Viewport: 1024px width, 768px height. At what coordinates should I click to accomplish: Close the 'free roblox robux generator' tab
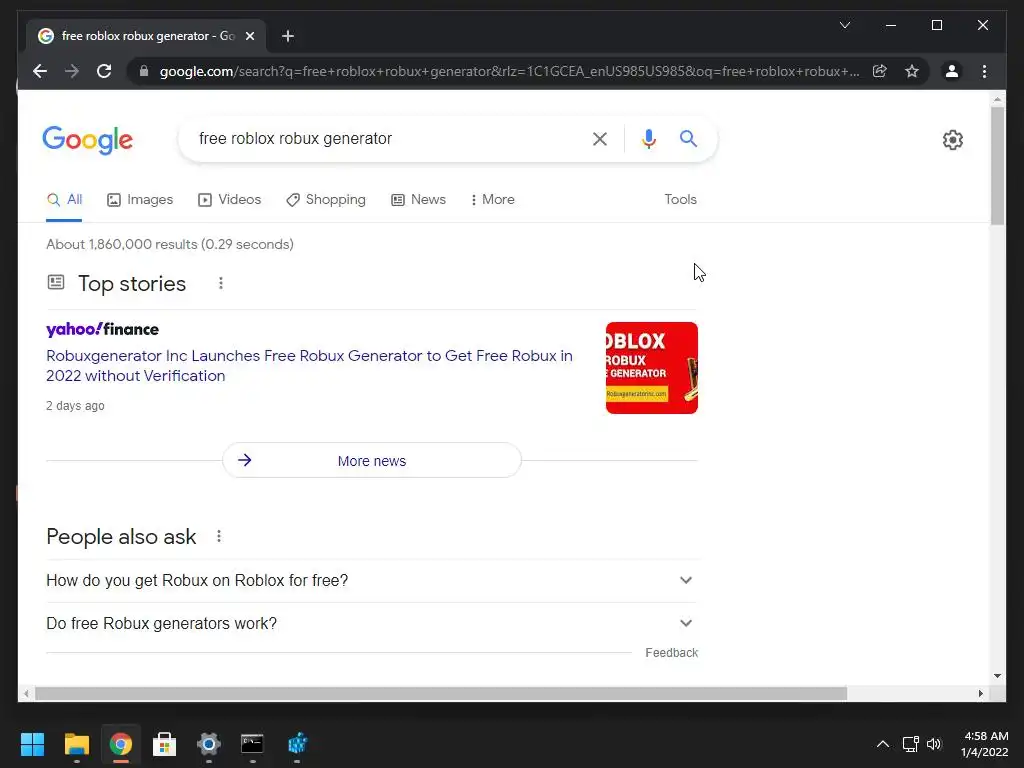(x=249, y=36)
